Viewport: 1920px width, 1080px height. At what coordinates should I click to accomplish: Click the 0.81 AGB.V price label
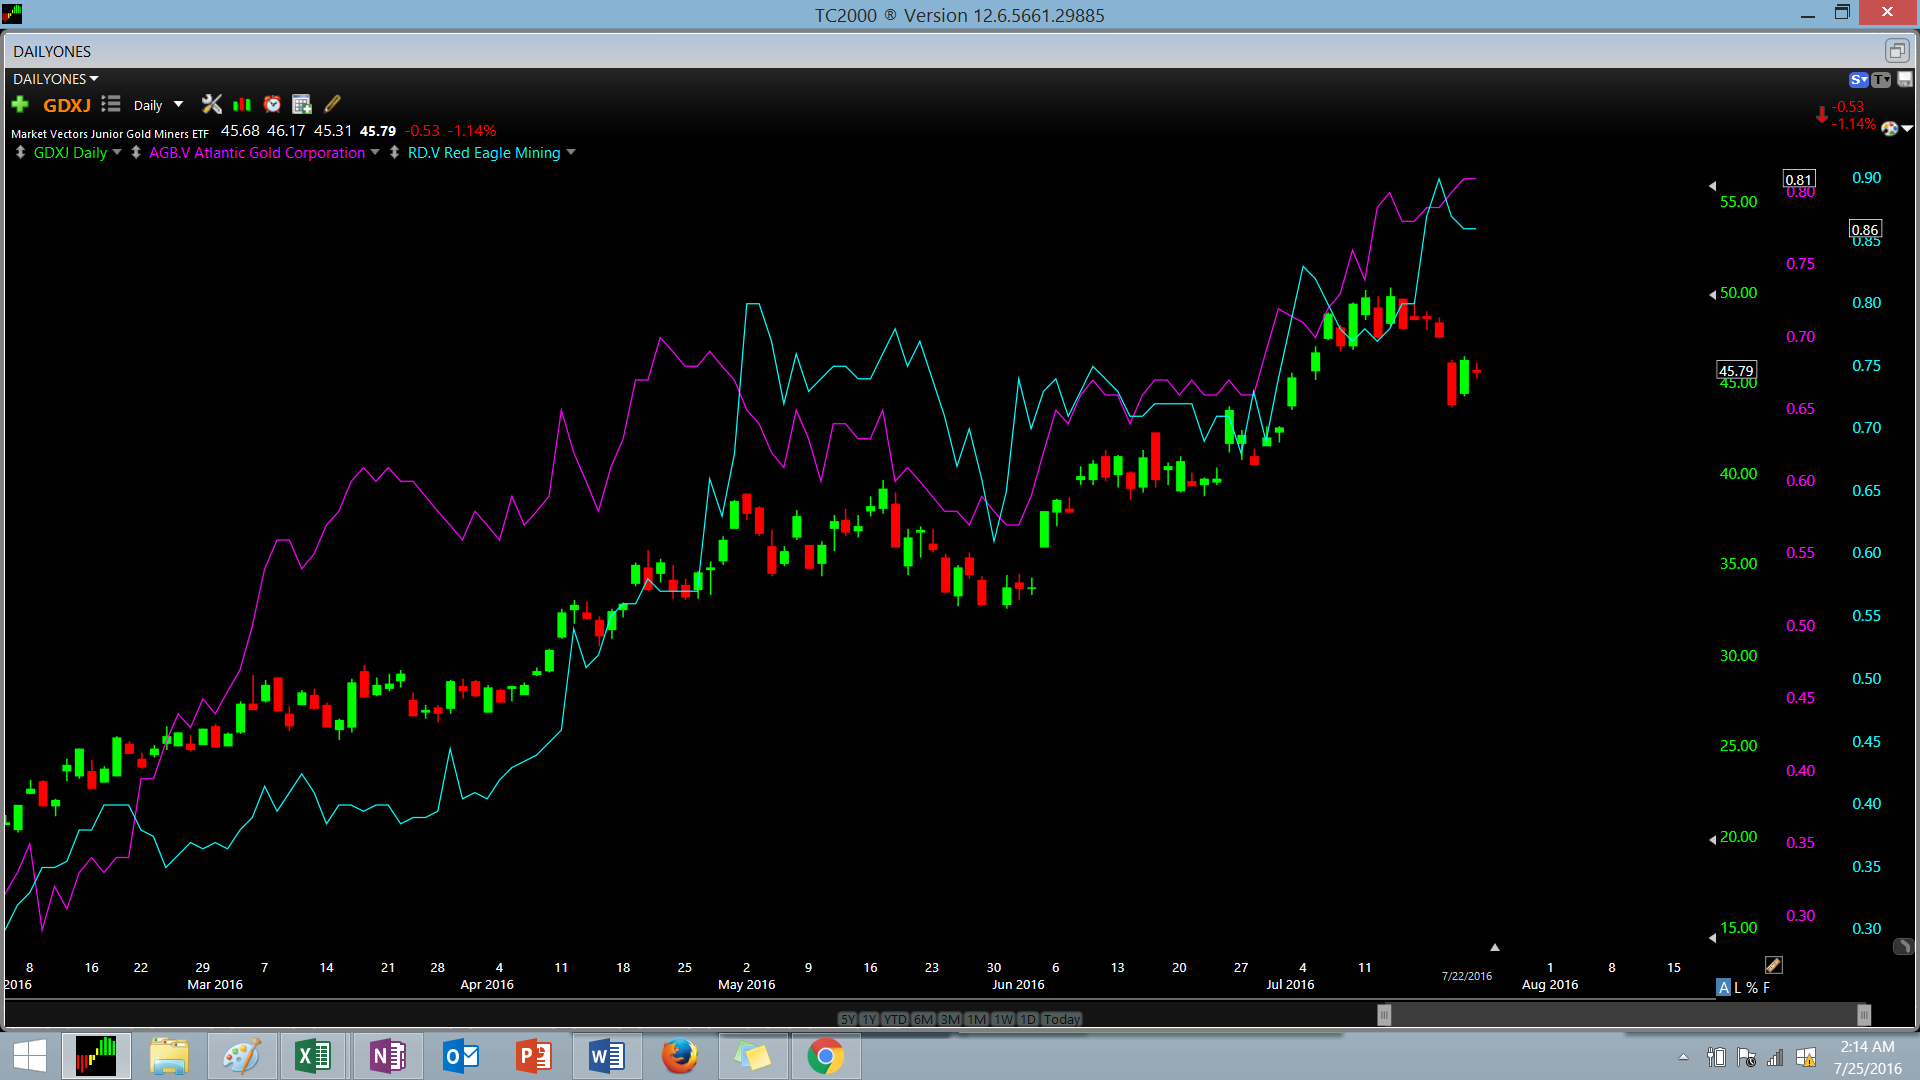point(1799,180)
